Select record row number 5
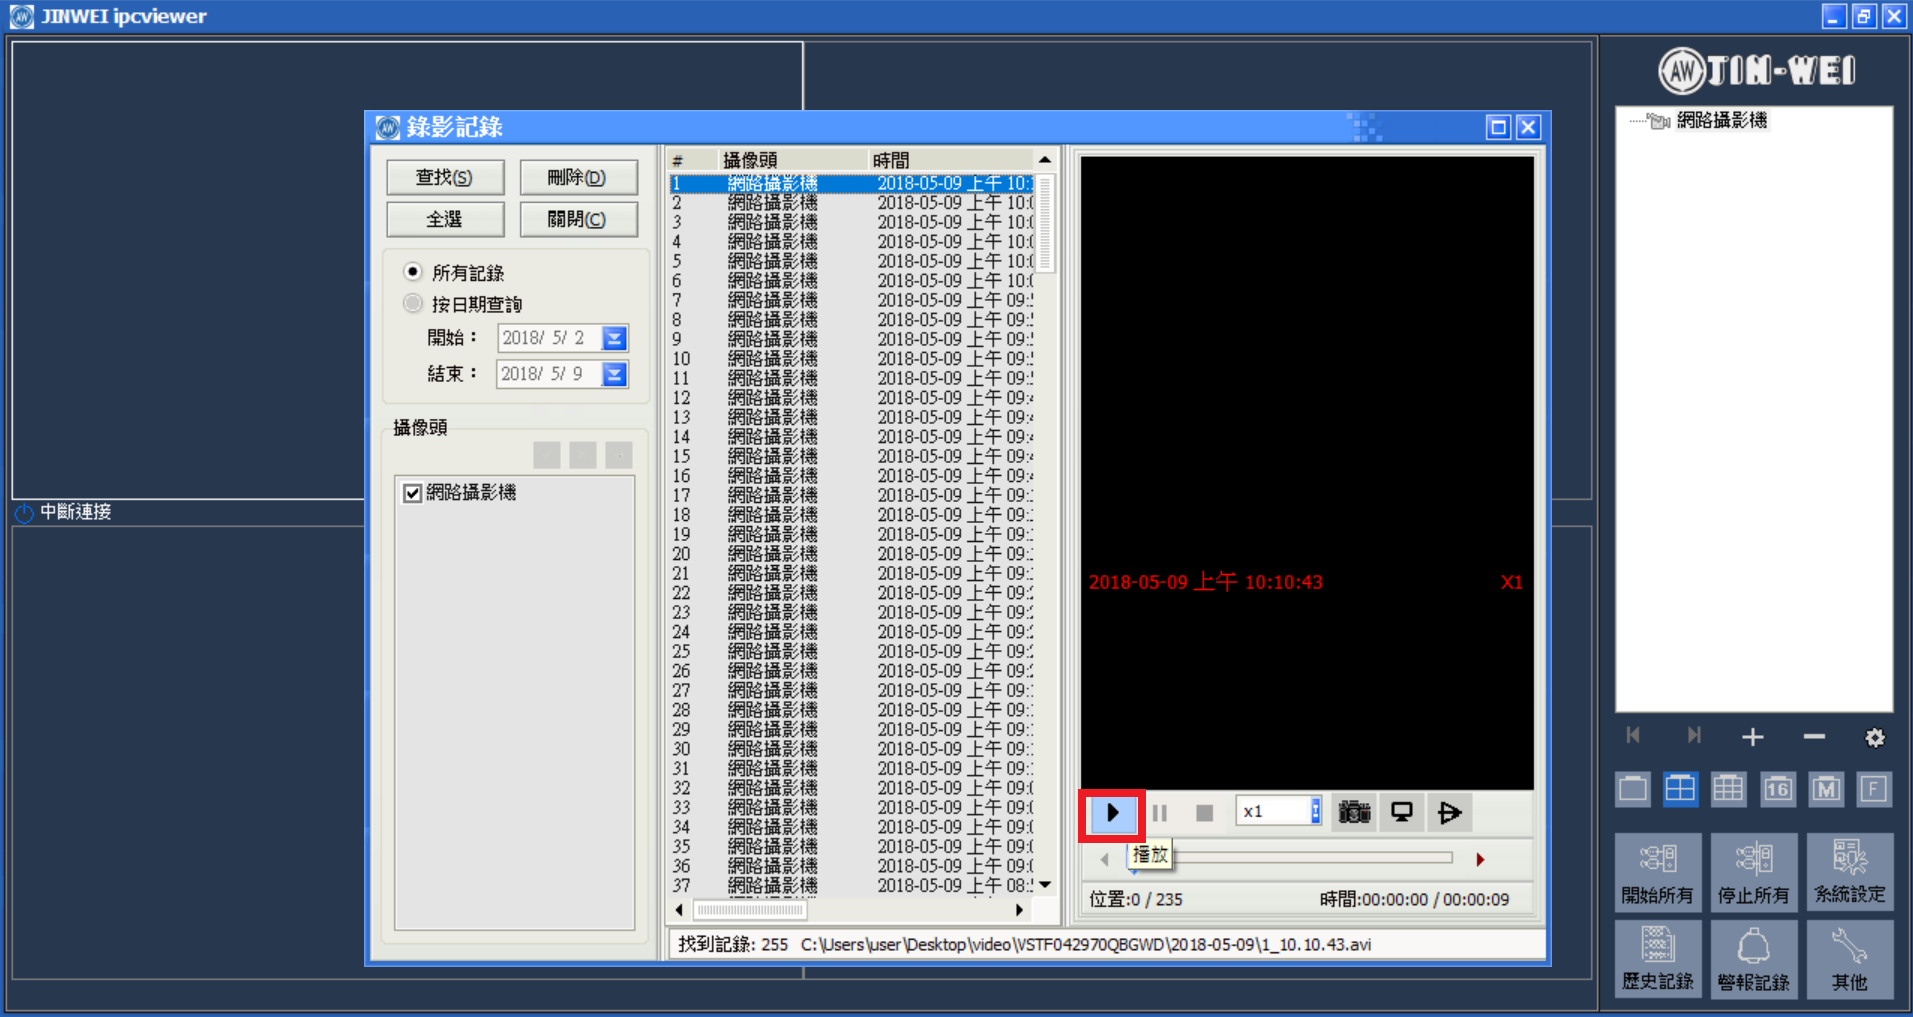Screen dimensions: 1913x1017 (x=852, y=261)
